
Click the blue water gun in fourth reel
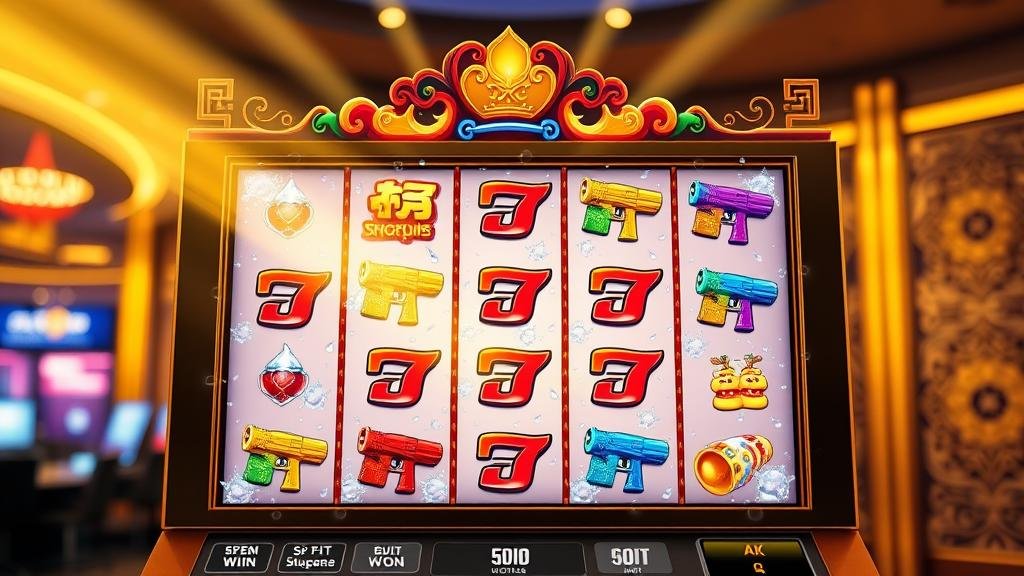pyautogui.click(x=625, y=458)
